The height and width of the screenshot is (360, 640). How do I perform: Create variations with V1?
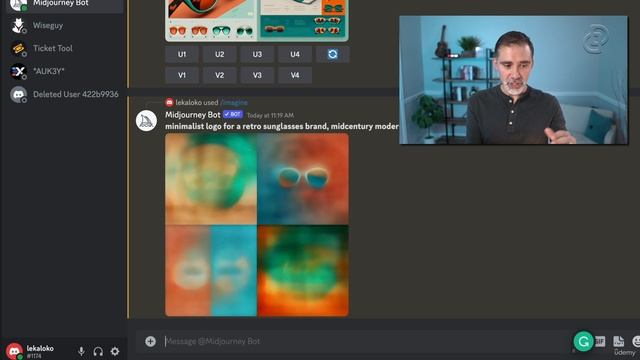click(182, 75)
